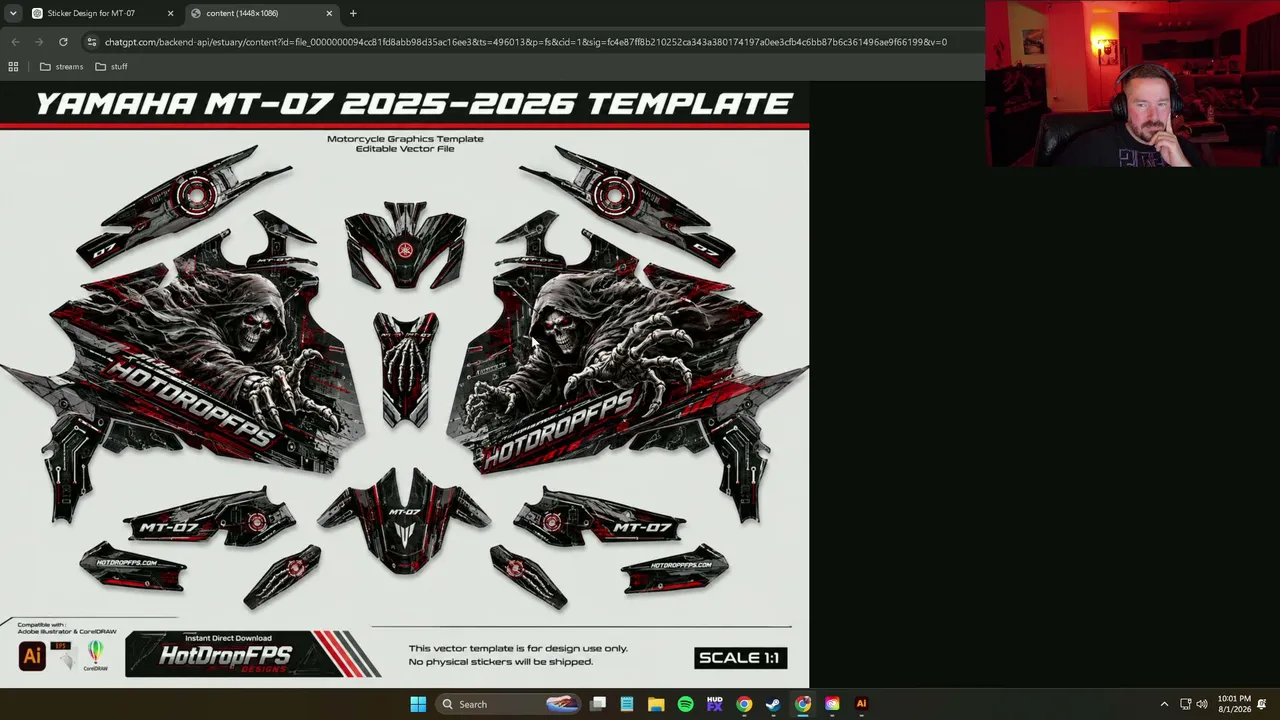Screen dimensions: 1280x720
Task: Open the clock showing 10:01 PM
Action: click(1234, 704)
